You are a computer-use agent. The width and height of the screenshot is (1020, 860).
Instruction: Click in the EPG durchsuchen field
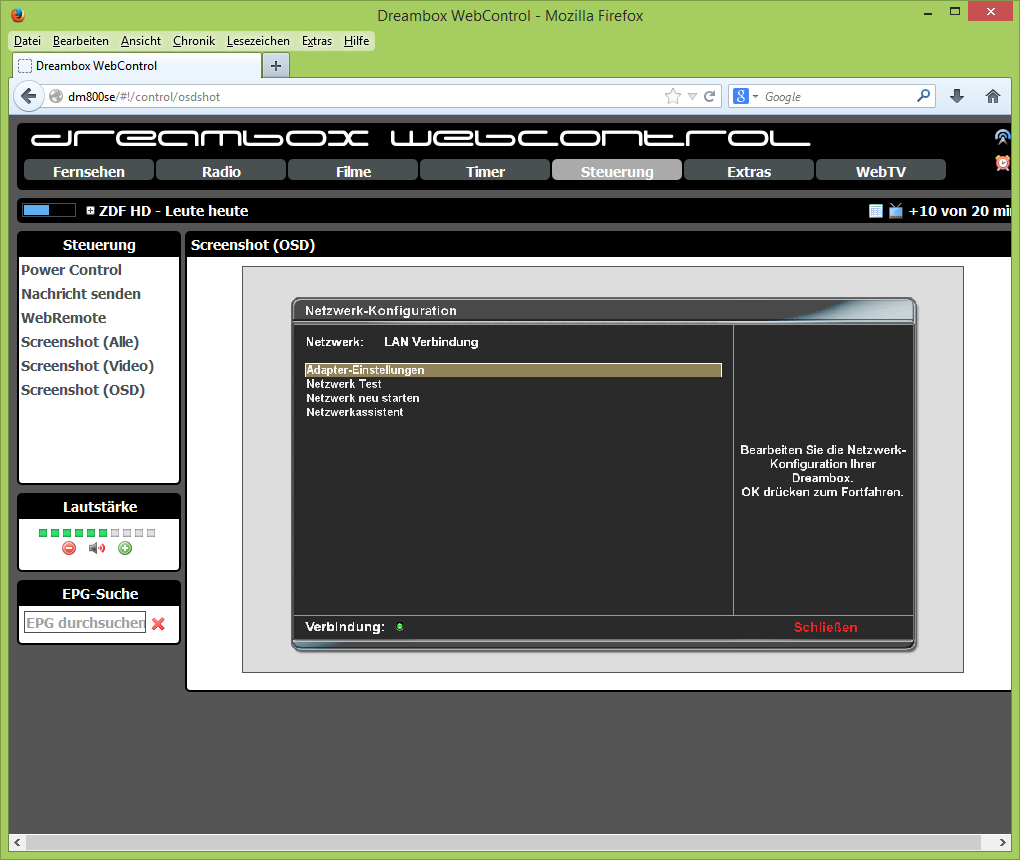(85, 623)
